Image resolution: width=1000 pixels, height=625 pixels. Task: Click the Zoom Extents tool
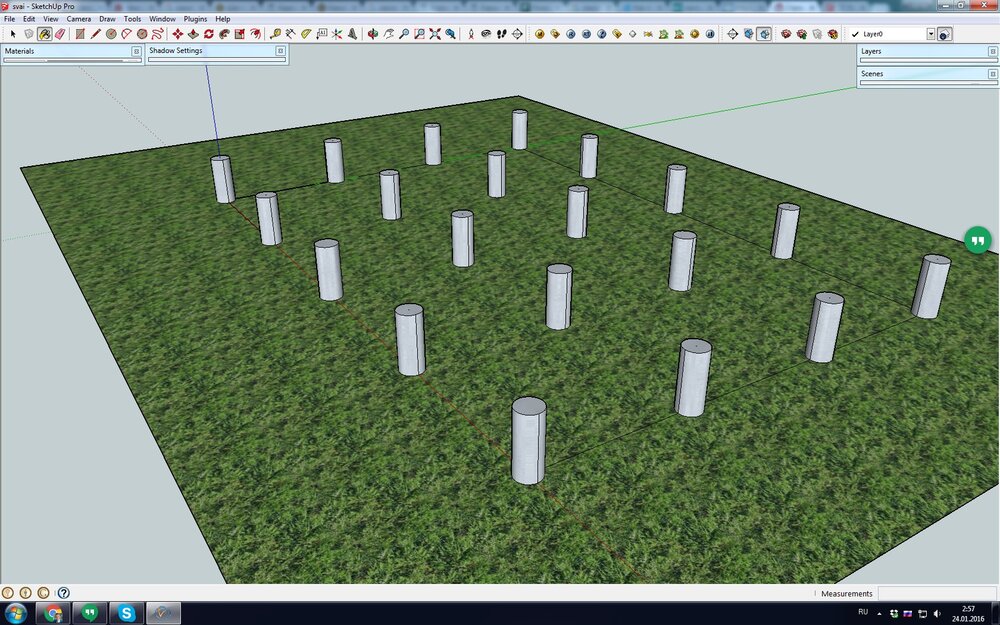pyautogui.click(x=435, y=34)
